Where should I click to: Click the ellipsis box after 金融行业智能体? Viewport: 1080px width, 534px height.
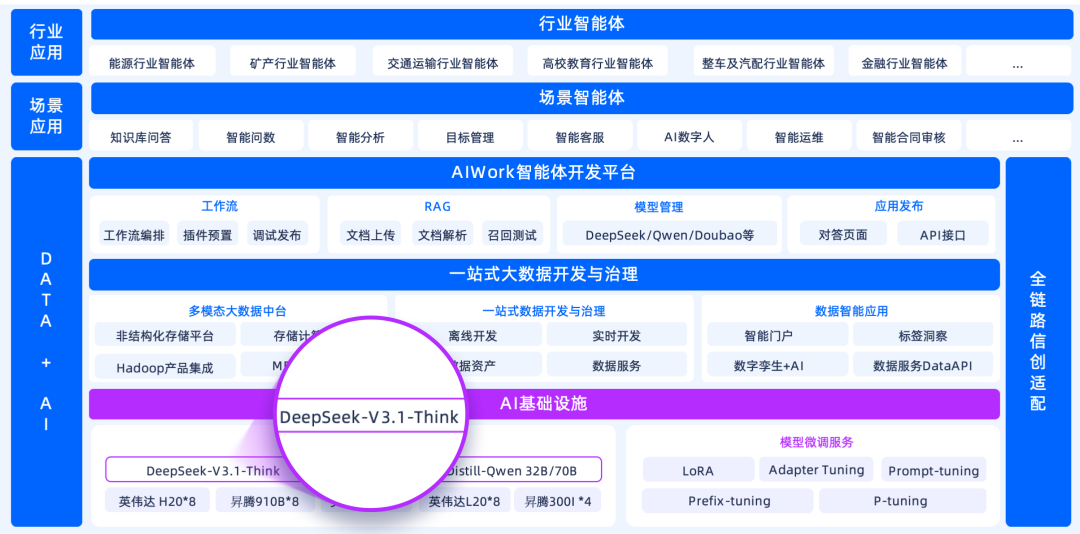click(x=1017, y=63)
